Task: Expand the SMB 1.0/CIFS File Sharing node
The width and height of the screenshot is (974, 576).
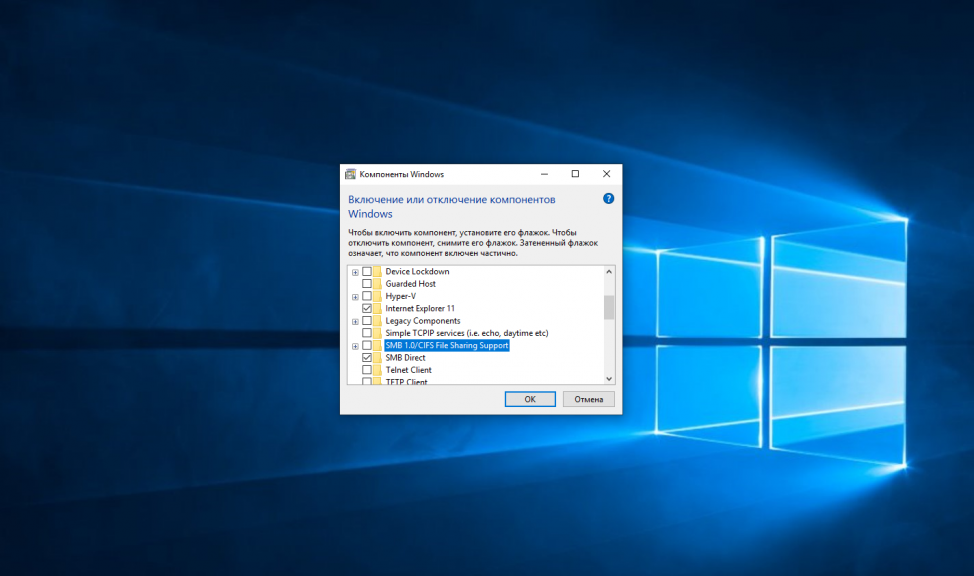Action: pyautogui.click(x=355, y=346)
